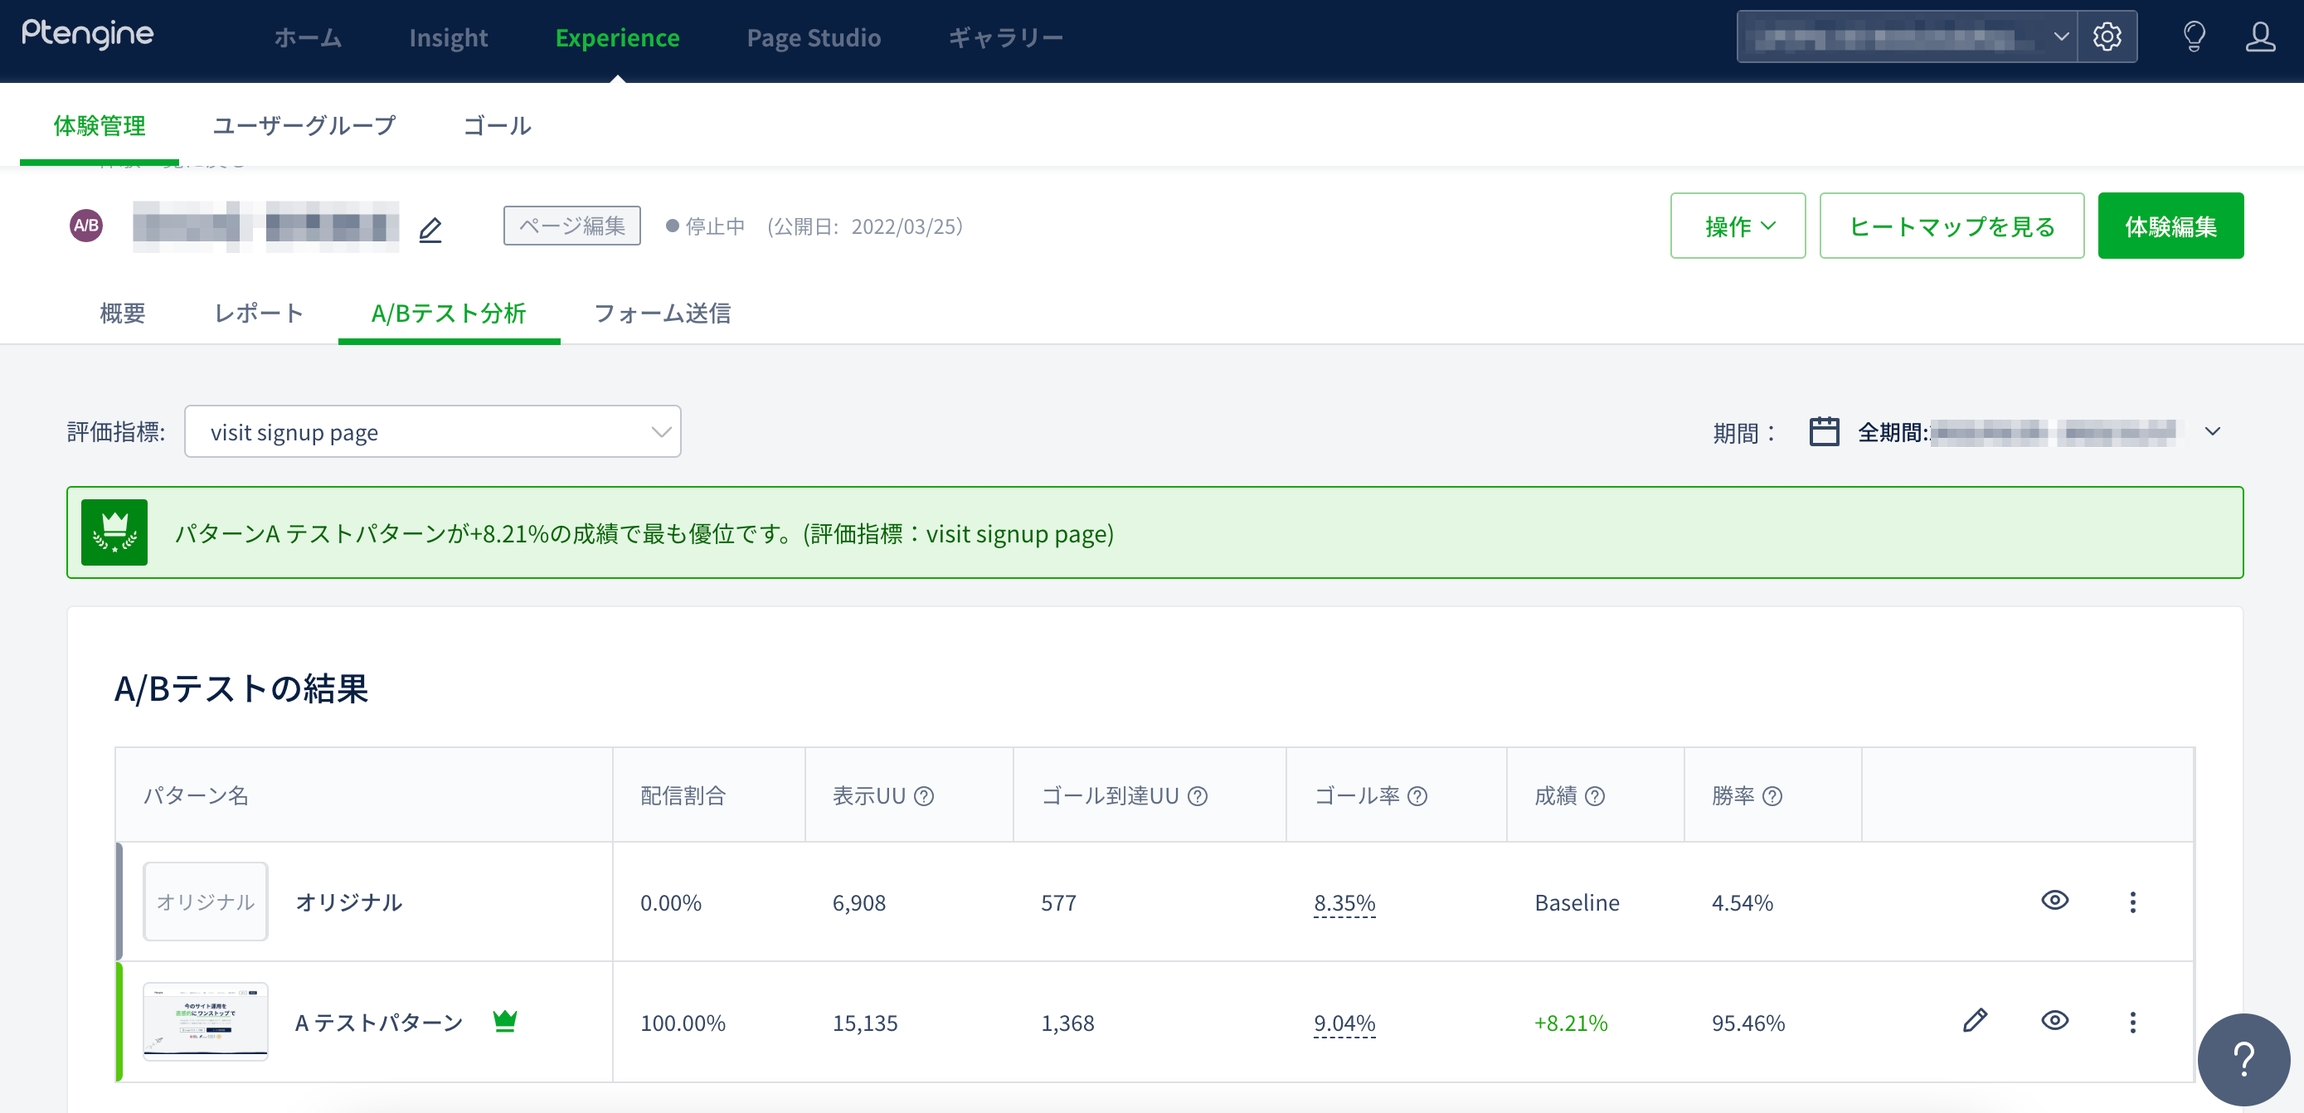The height and width of the screenshot is (1113, 2304).
Task: Click the pencil icon beside experience name
Action: (x=430, y=230)
